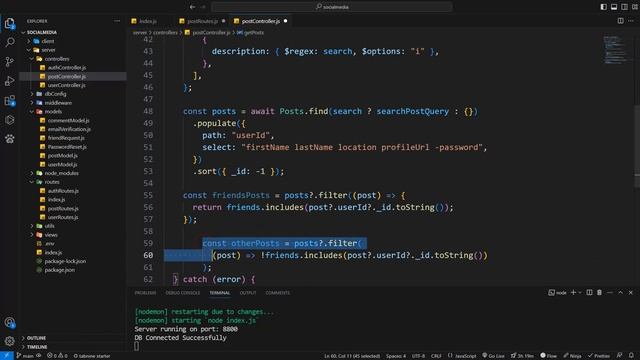Select the postController.js editor tab
The image size is (640, 360).
coord(260,21)
